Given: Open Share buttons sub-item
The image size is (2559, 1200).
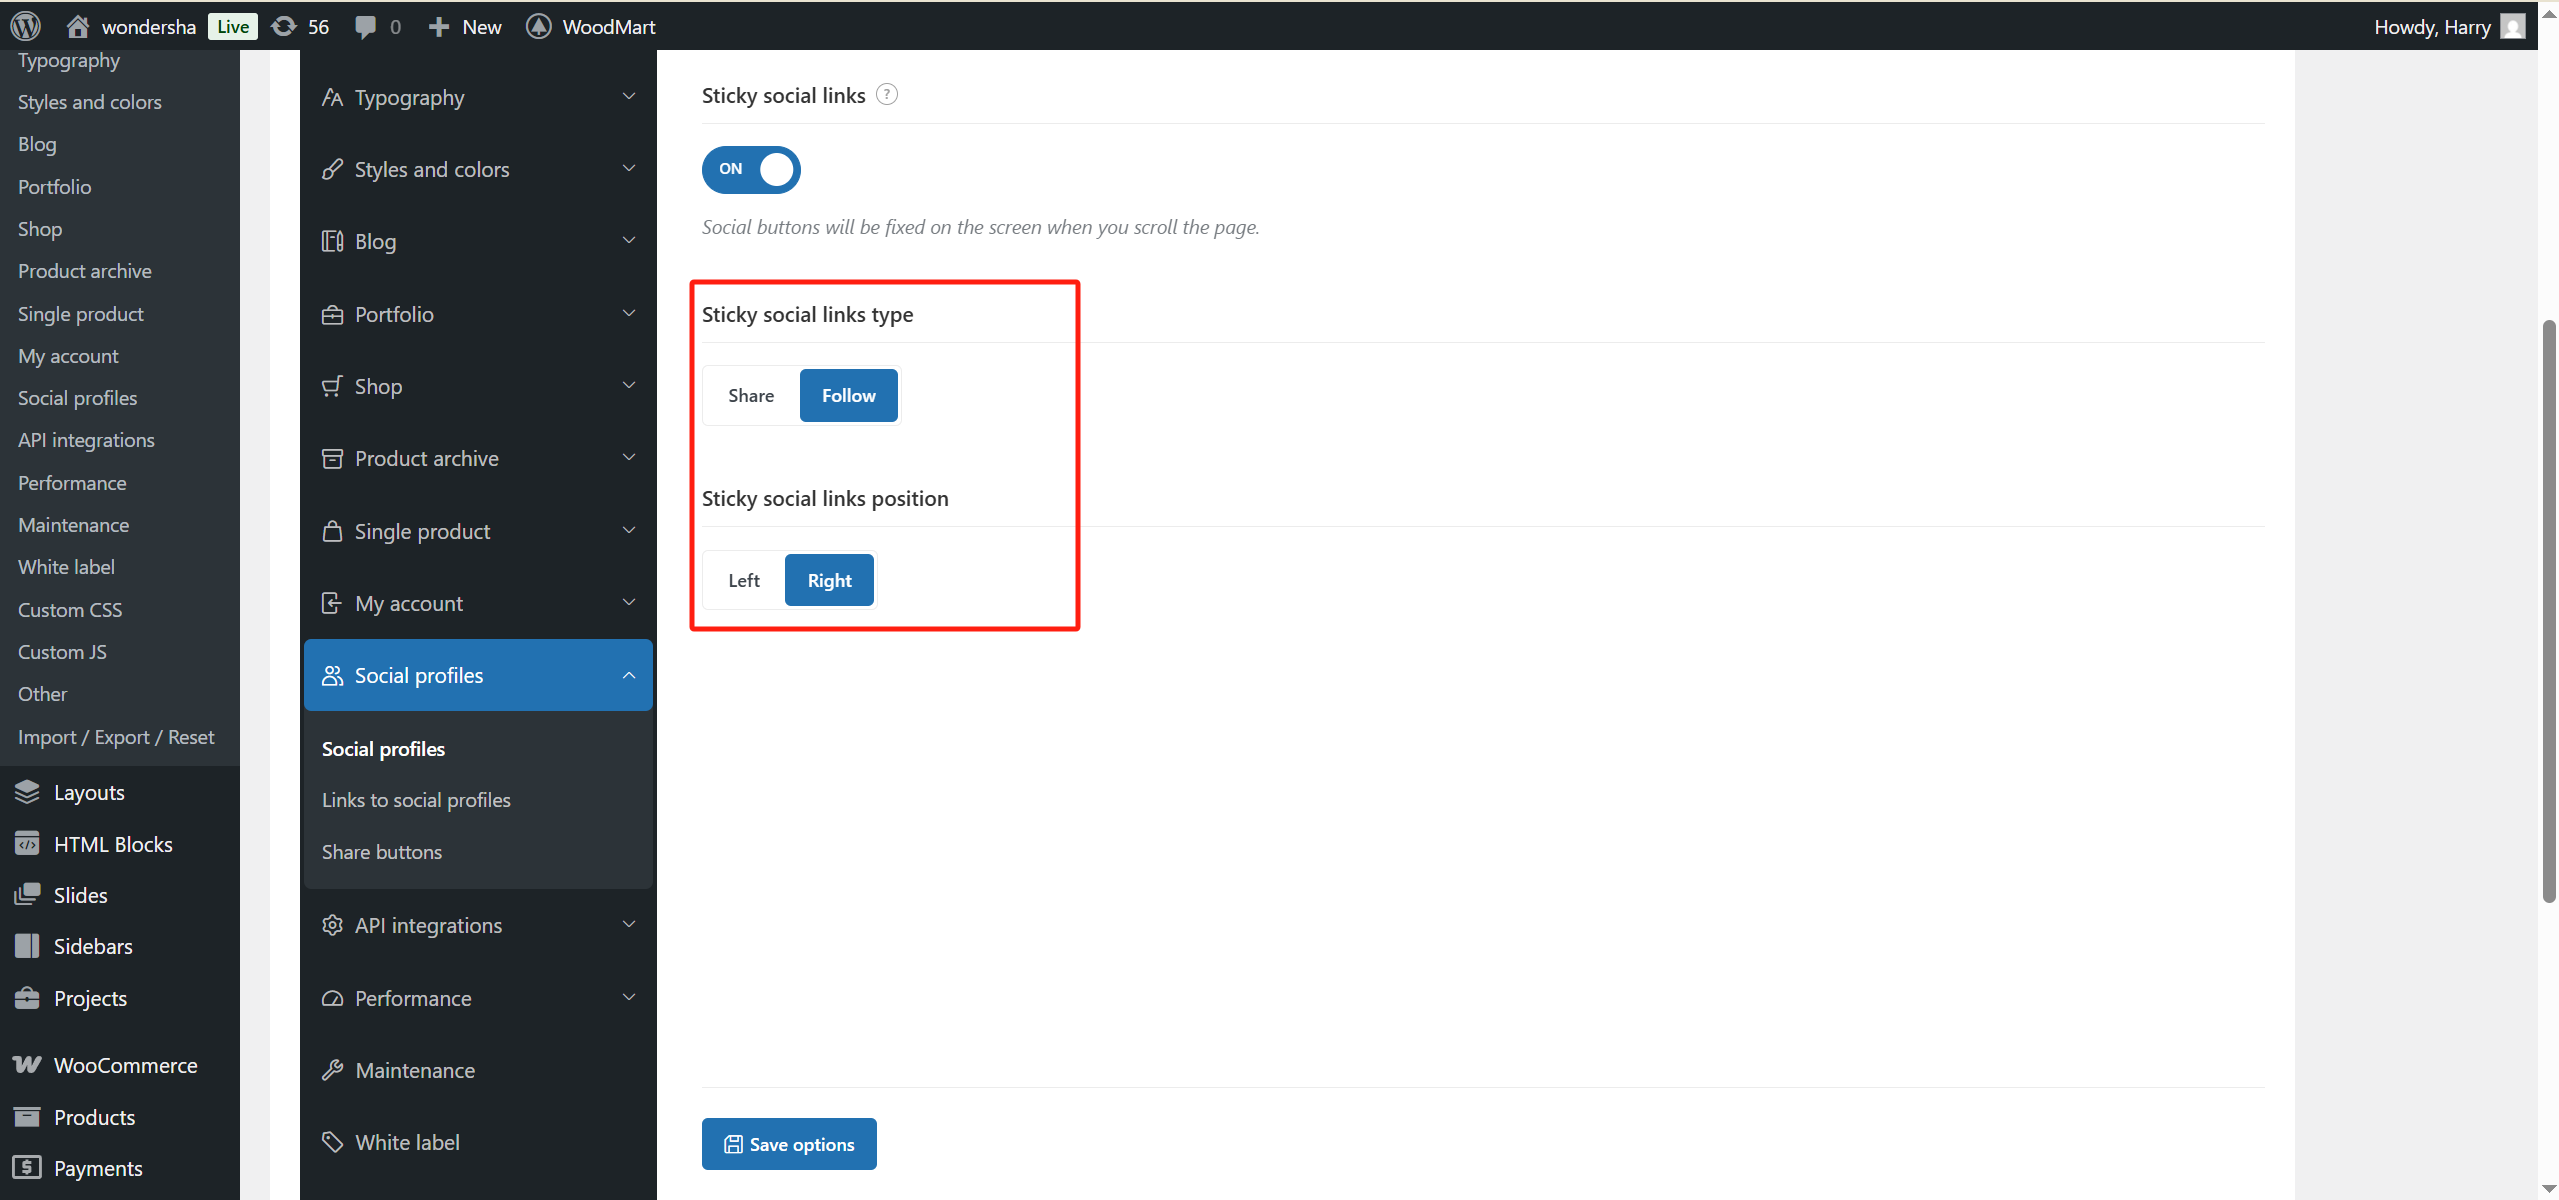Looking at the screenshot, I should [382, 852].
